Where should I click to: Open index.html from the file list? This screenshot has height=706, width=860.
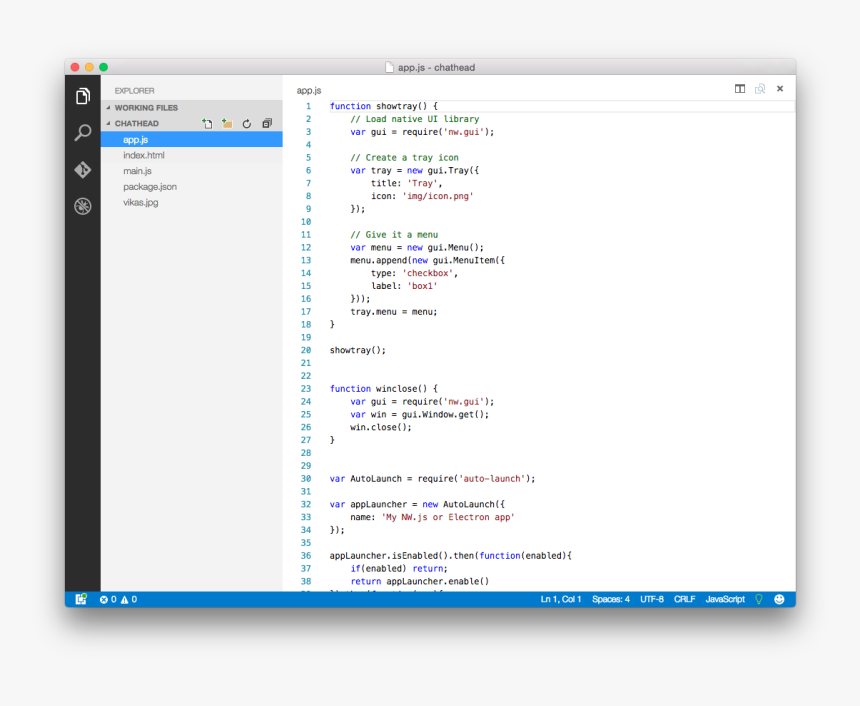pos(144,155)
